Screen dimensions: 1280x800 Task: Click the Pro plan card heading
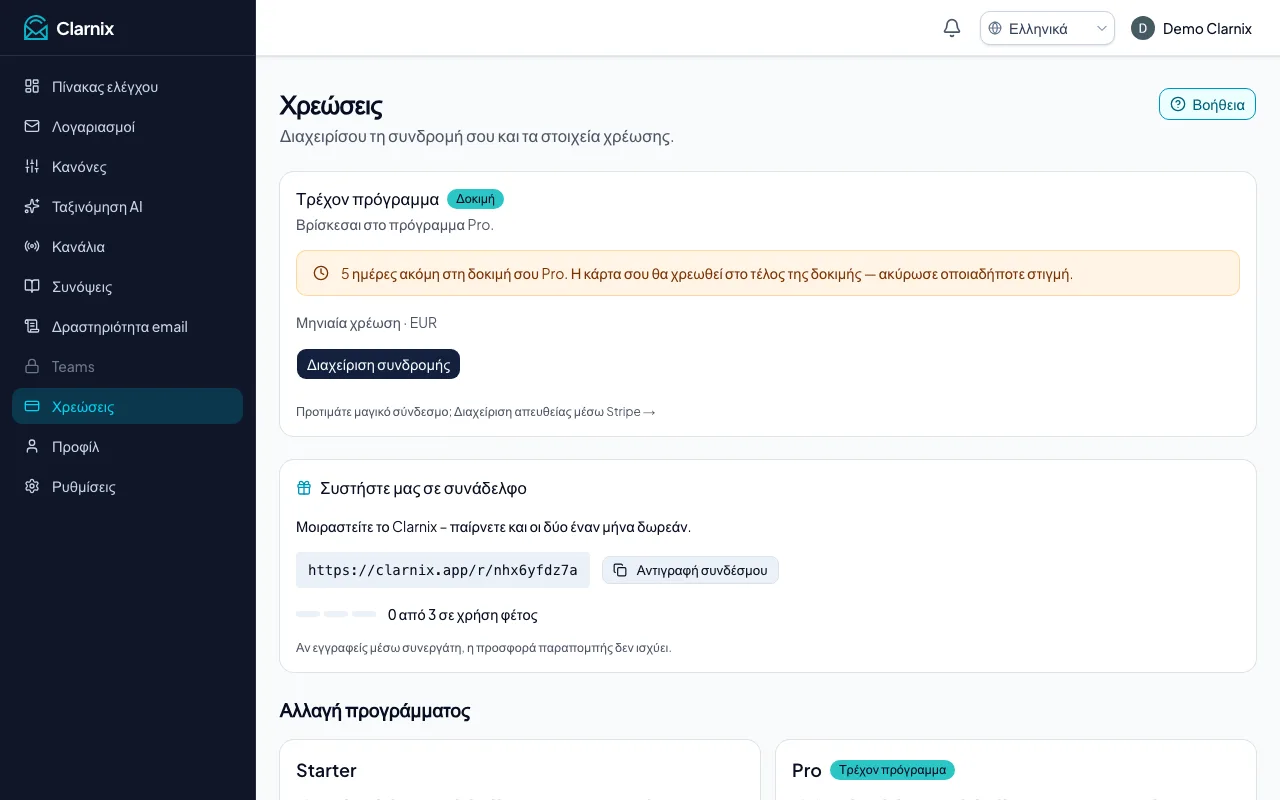coord(807,770)
